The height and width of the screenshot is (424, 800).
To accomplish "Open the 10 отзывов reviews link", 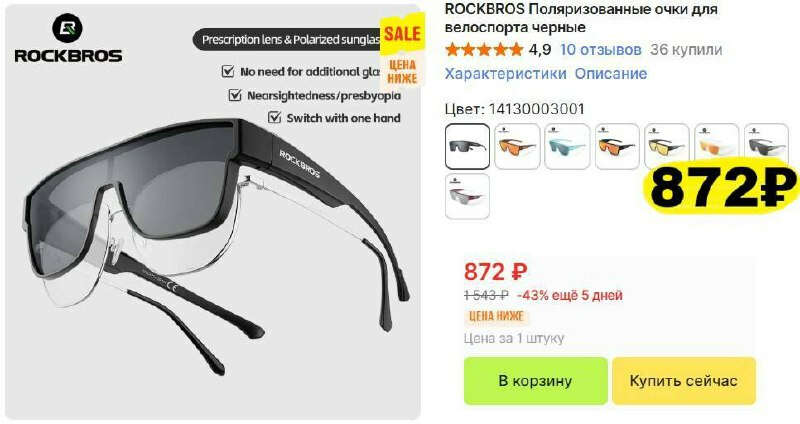I will click(x=601, y=49).
